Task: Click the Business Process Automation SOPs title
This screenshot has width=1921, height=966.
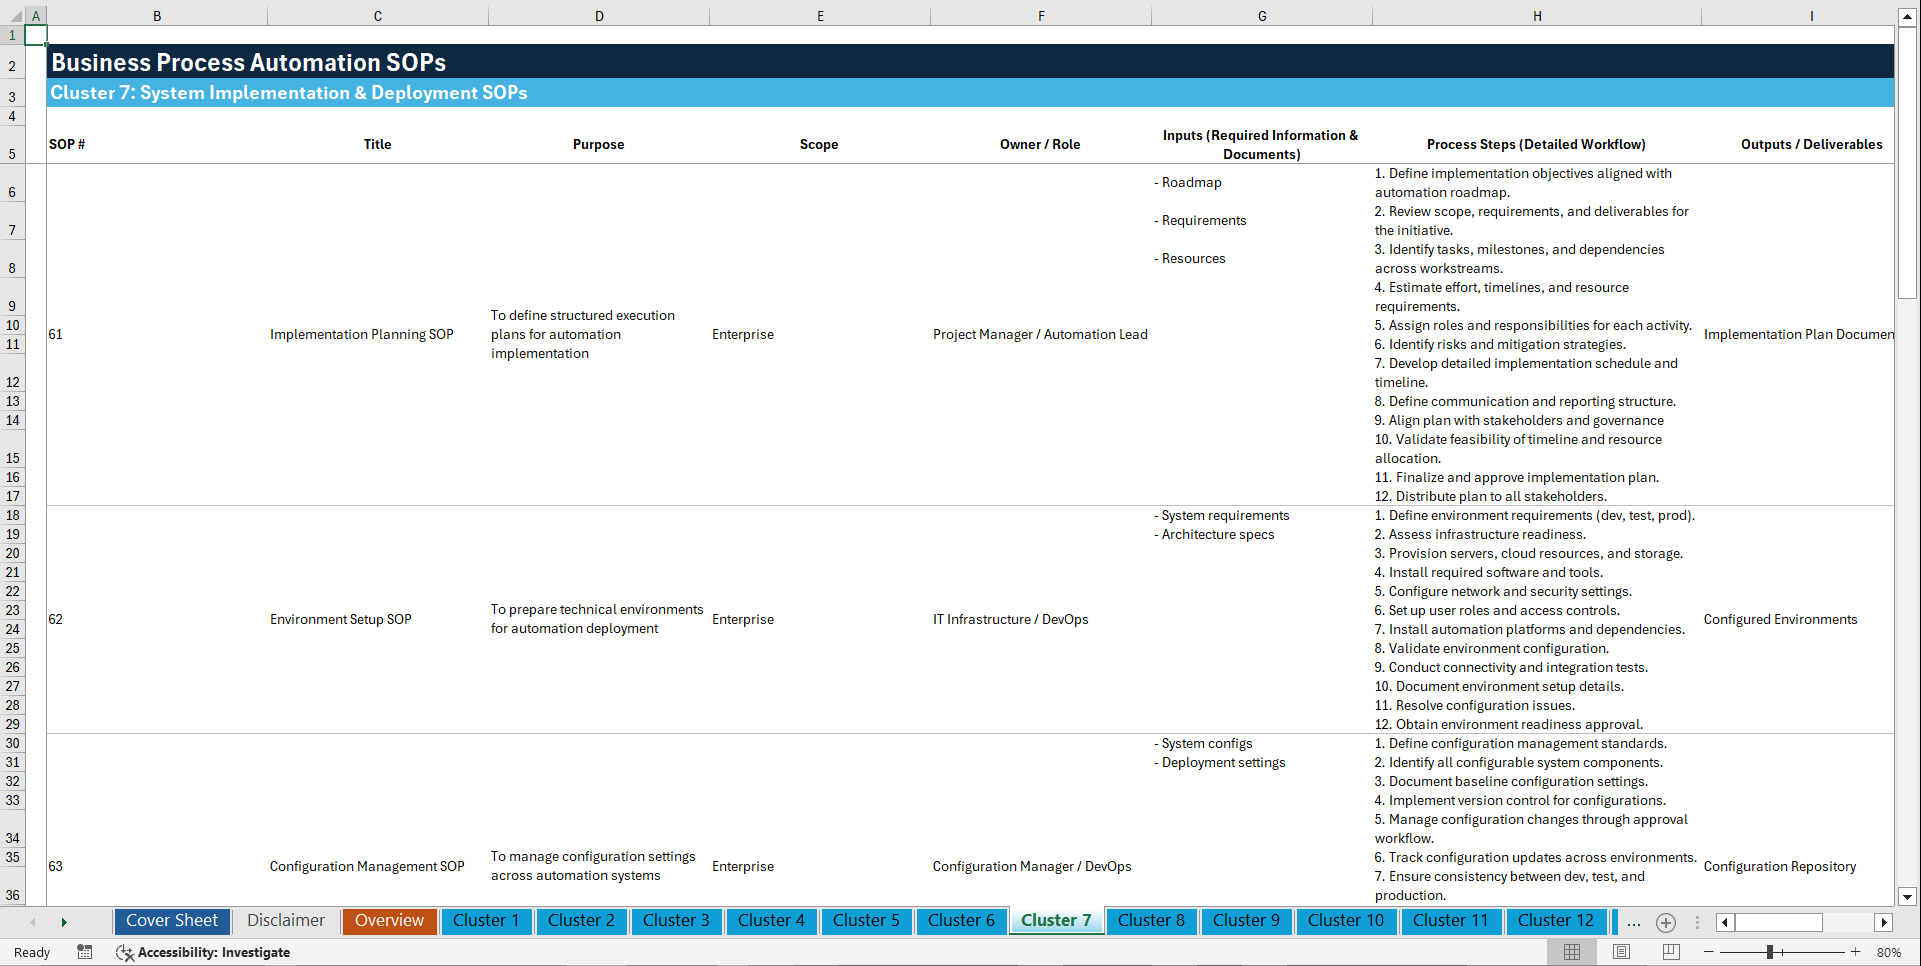Action: [249, 62]
